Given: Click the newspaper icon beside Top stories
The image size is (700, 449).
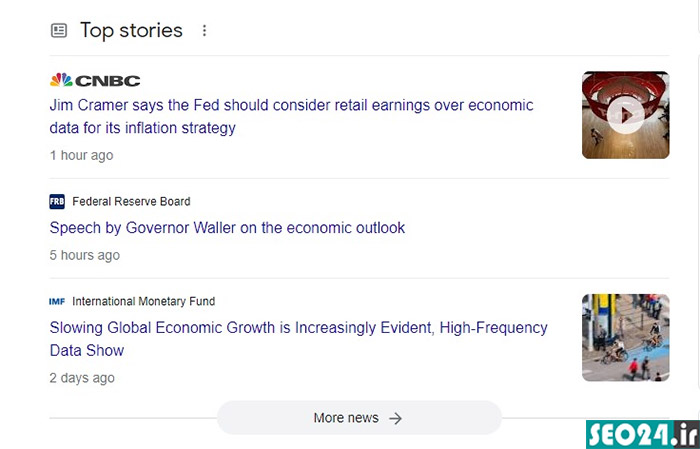Looking at the screenshot, I should coord(59,30).
